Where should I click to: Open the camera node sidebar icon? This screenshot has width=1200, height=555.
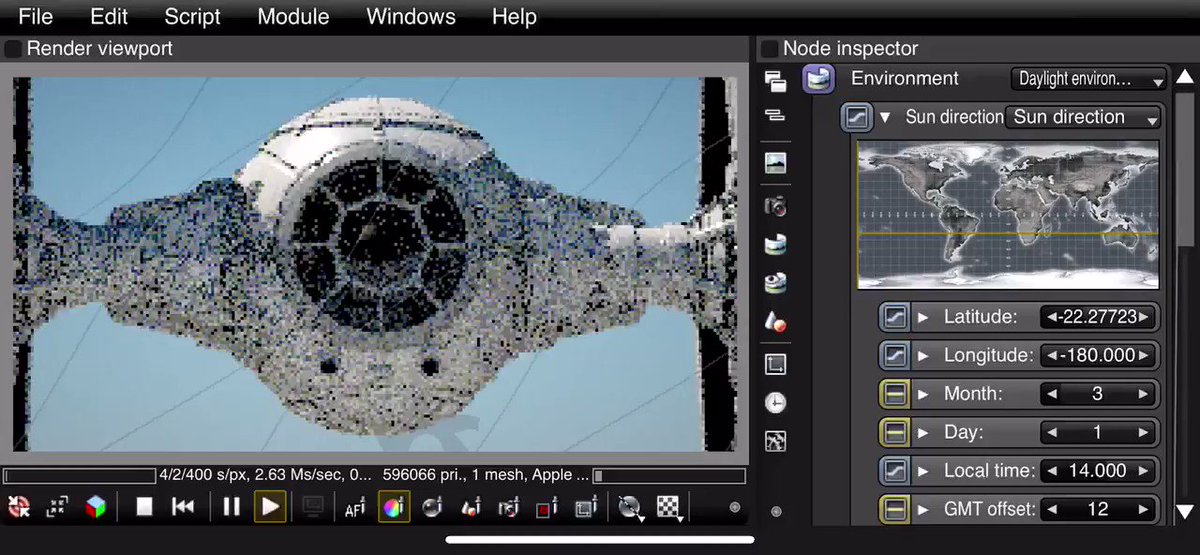(775, 206)
